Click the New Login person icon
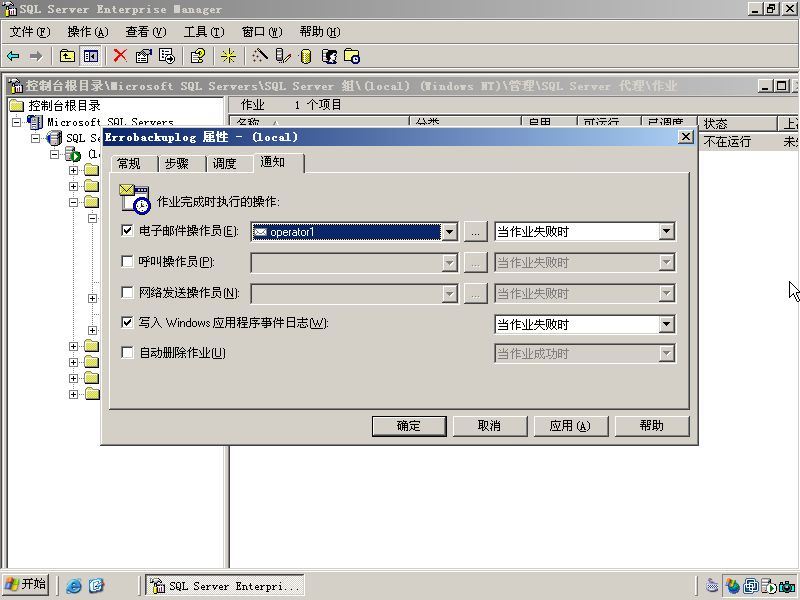 pos(329,56)
